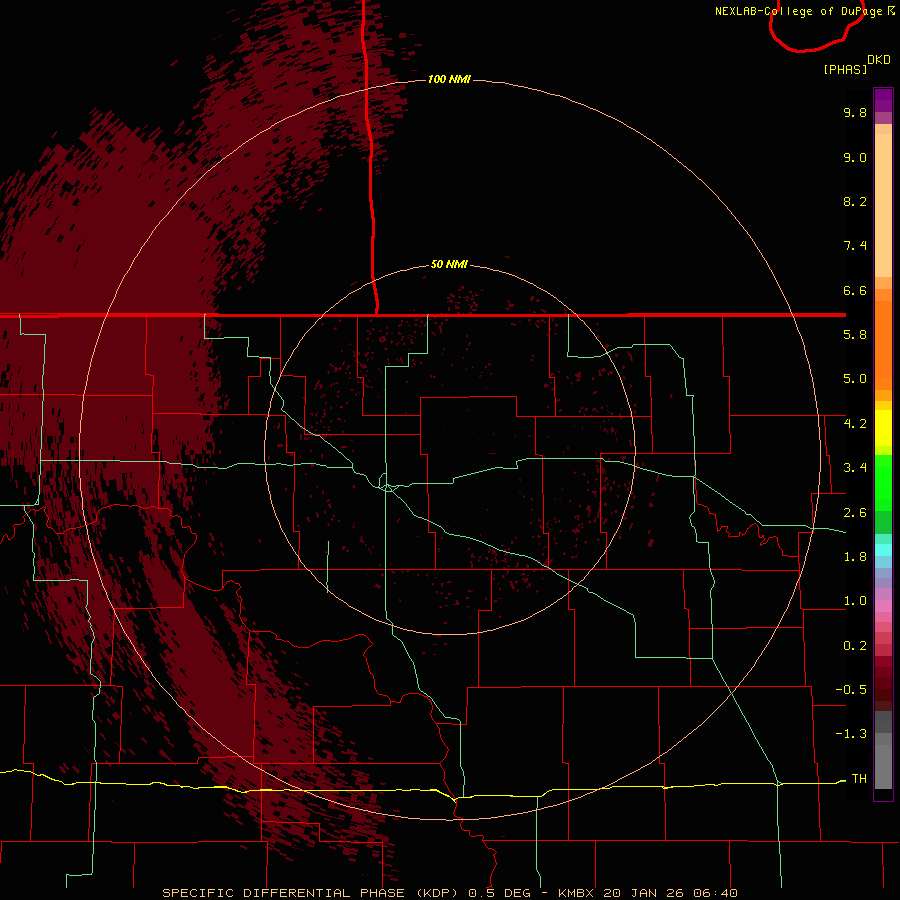Click the gray bottom color bar segment
The width and height of the screenshot is (900, 900).
pos(883,766)
